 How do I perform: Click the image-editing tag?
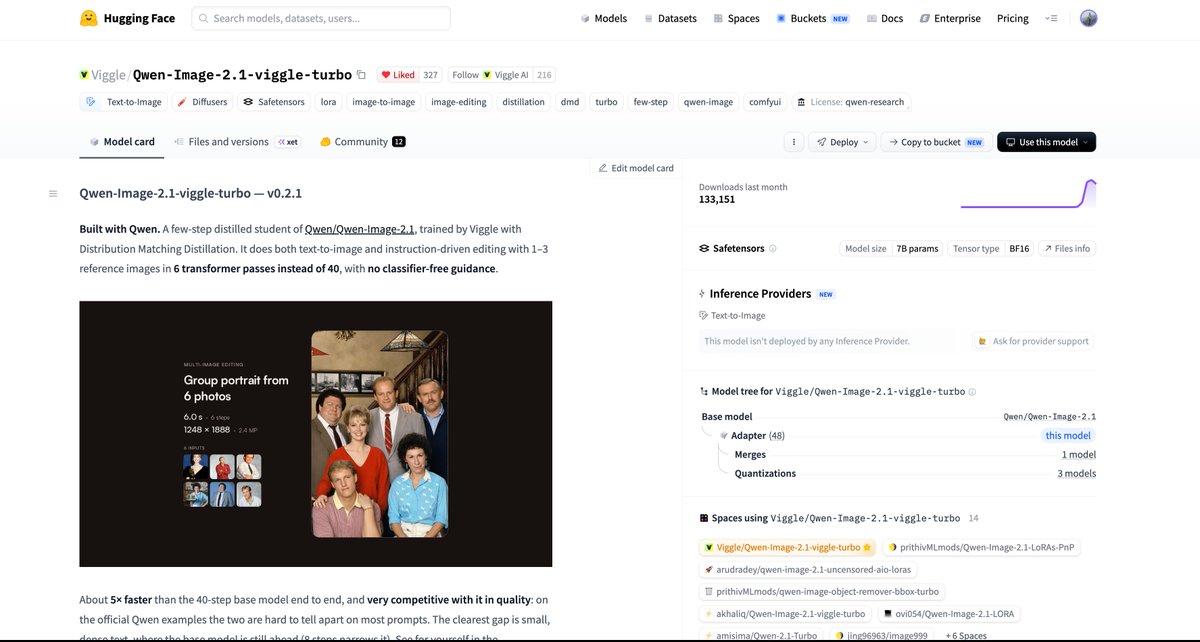(x=458, y=102)
